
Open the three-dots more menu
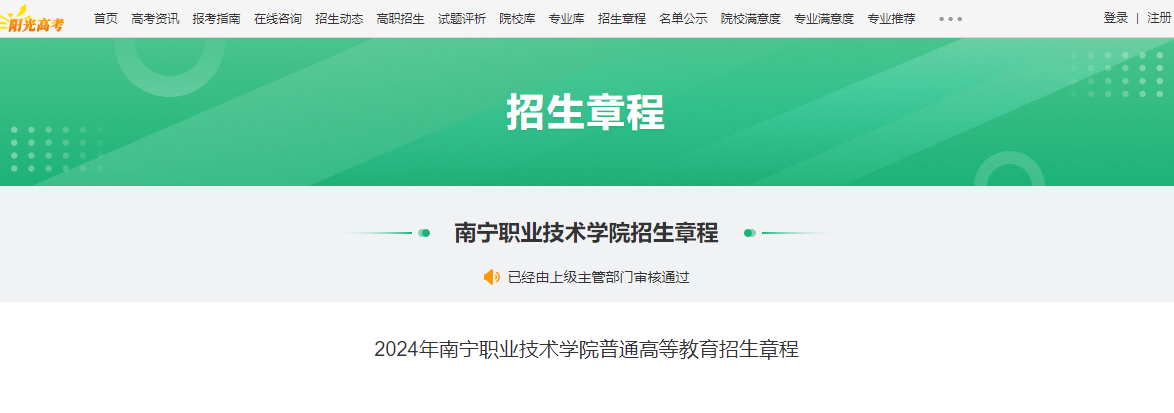click(x=950, y=19)
